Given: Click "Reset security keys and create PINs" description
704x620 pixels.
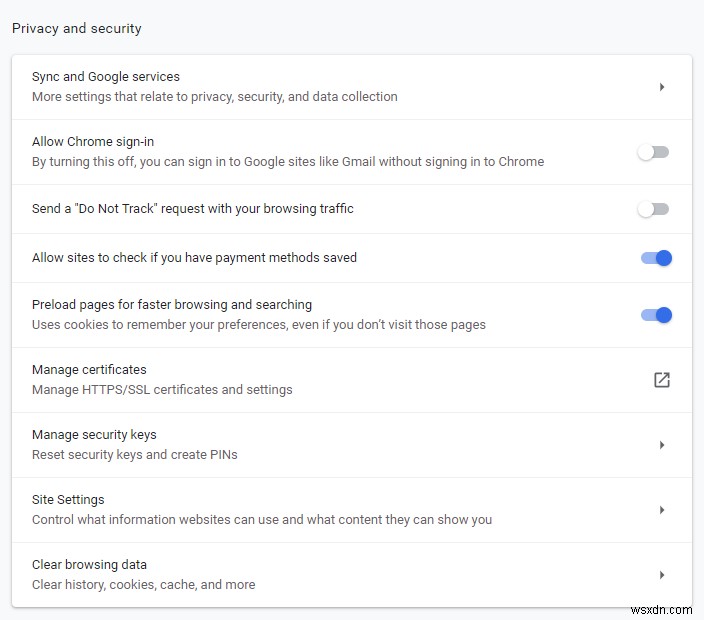Looking at the screenshot, I should pos(135,454).
